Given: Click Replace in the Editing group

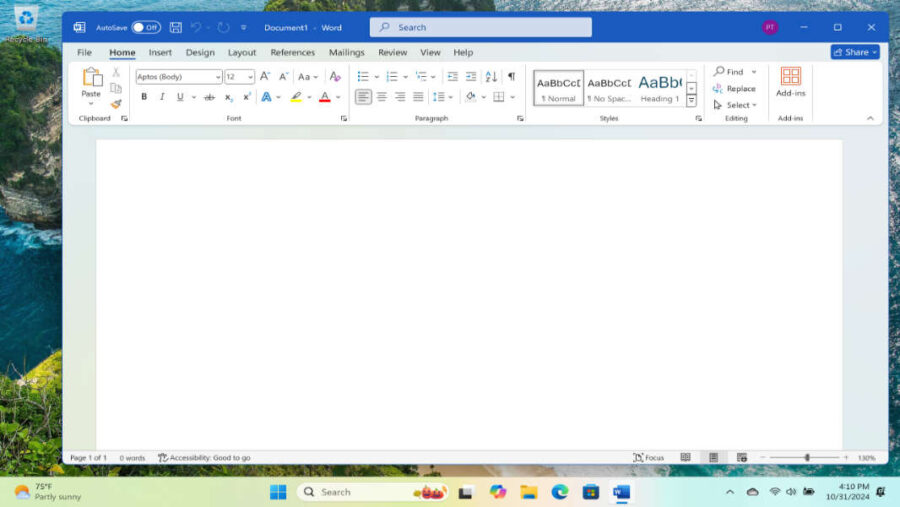Looking at the screenshot, I should pos(735,88).
